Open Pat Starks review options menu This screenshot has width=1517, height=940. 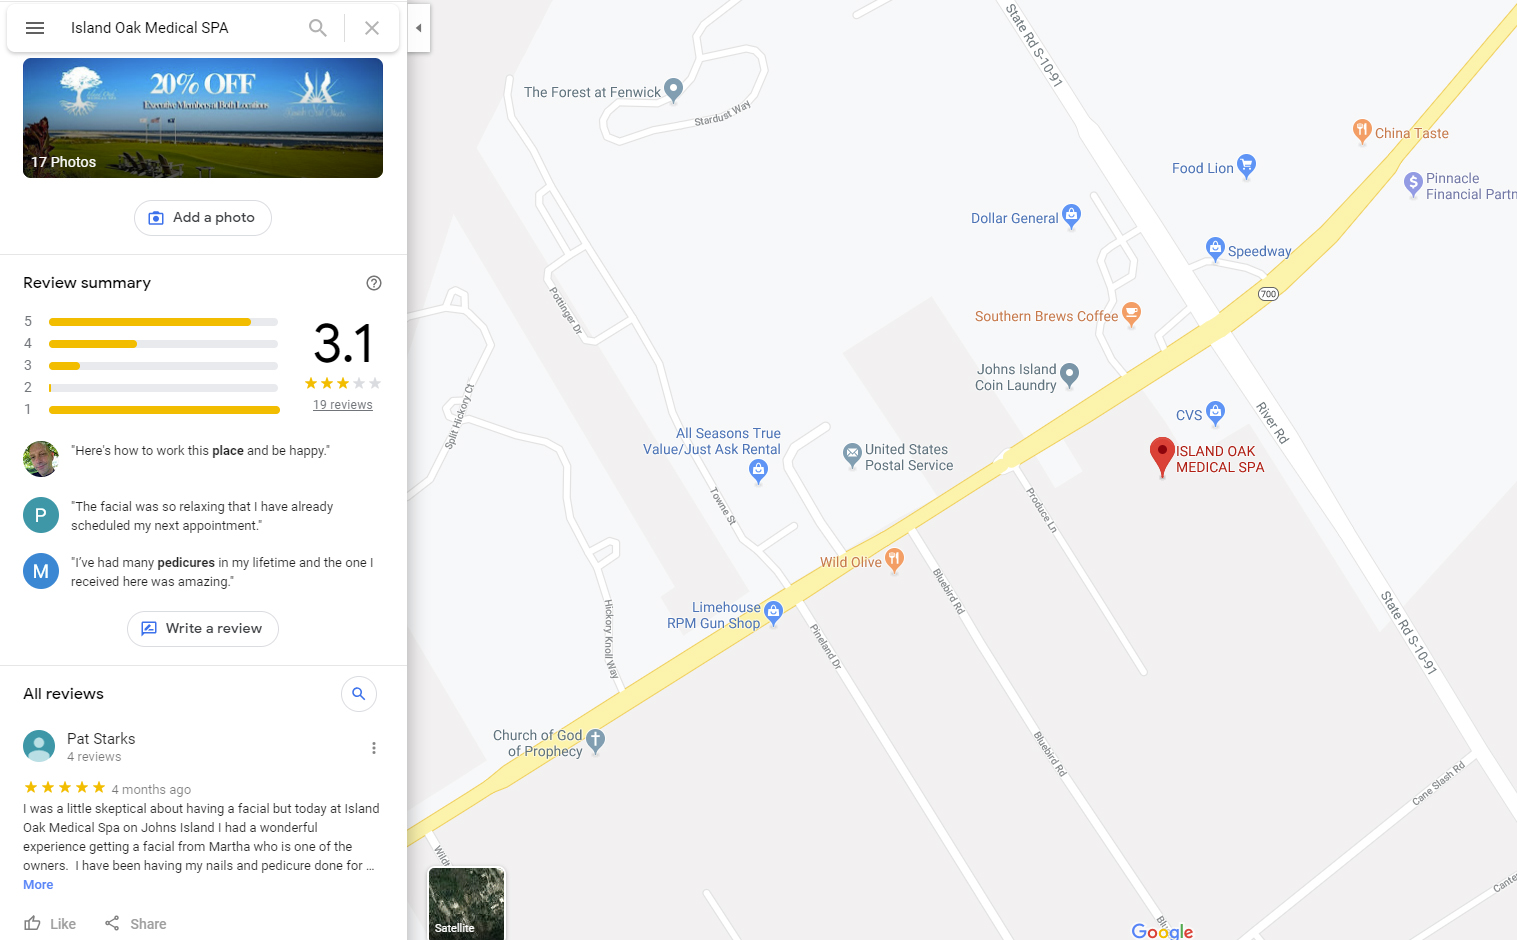[x=374, y=748]
